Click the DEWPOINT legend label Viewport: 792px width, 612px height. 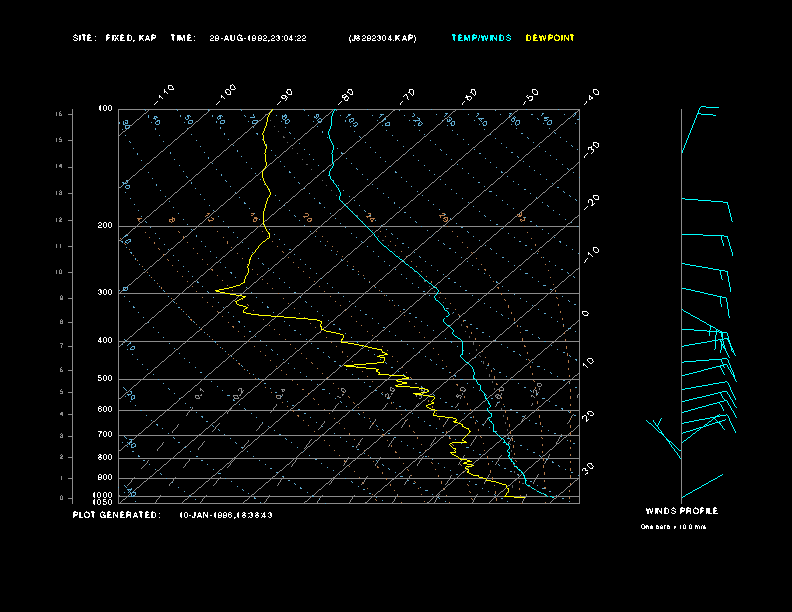point(550,38)
